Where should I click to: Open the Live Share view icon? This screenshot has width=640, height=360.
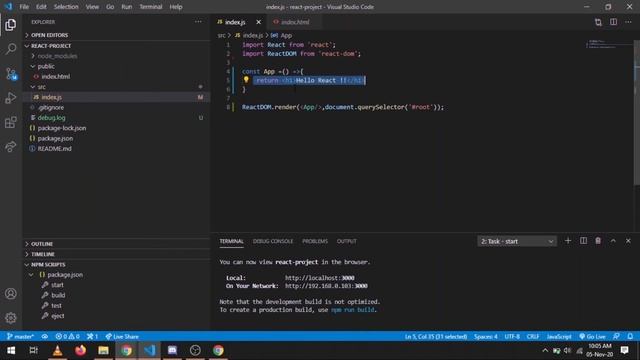coord(11,147)
